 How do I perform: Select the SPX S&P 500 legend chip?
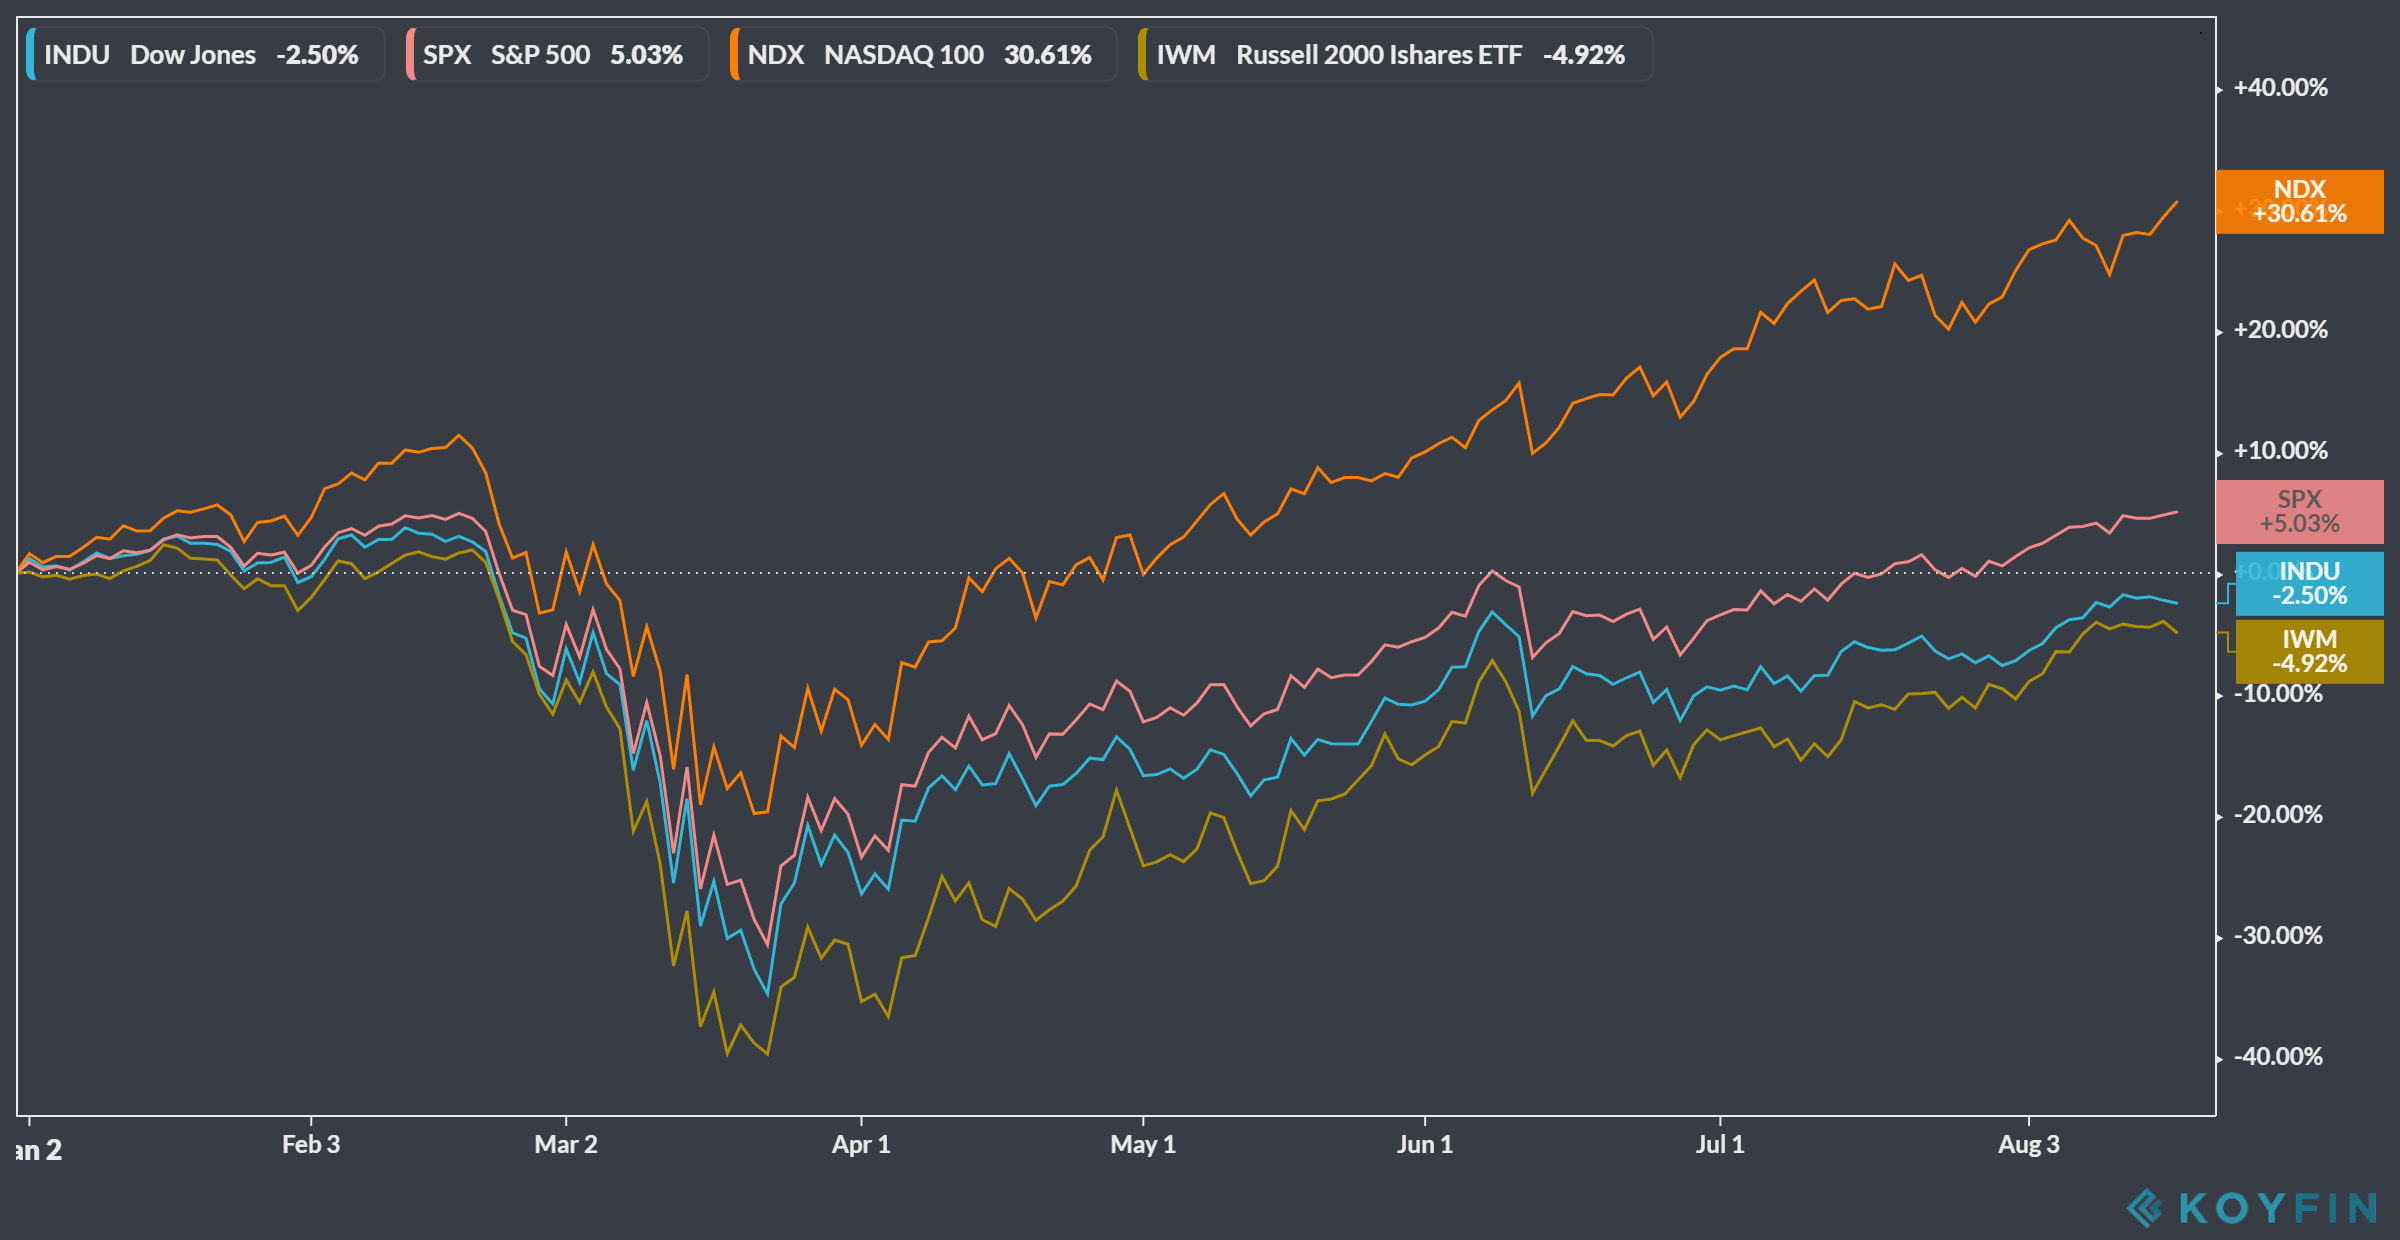[x=557, y=55]
